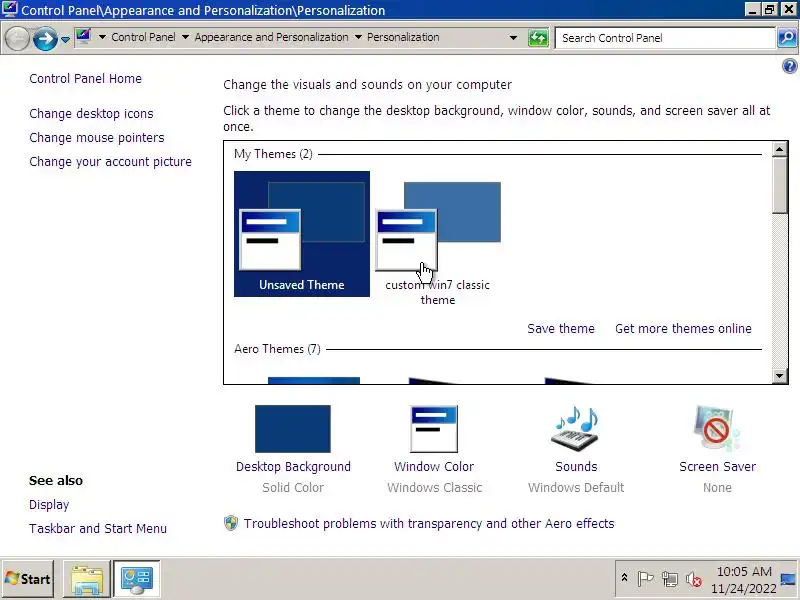The height and width of the screenshot is (600, 800).
Task: Click the themes list scroll down arrow
Action: coord(780,376)
